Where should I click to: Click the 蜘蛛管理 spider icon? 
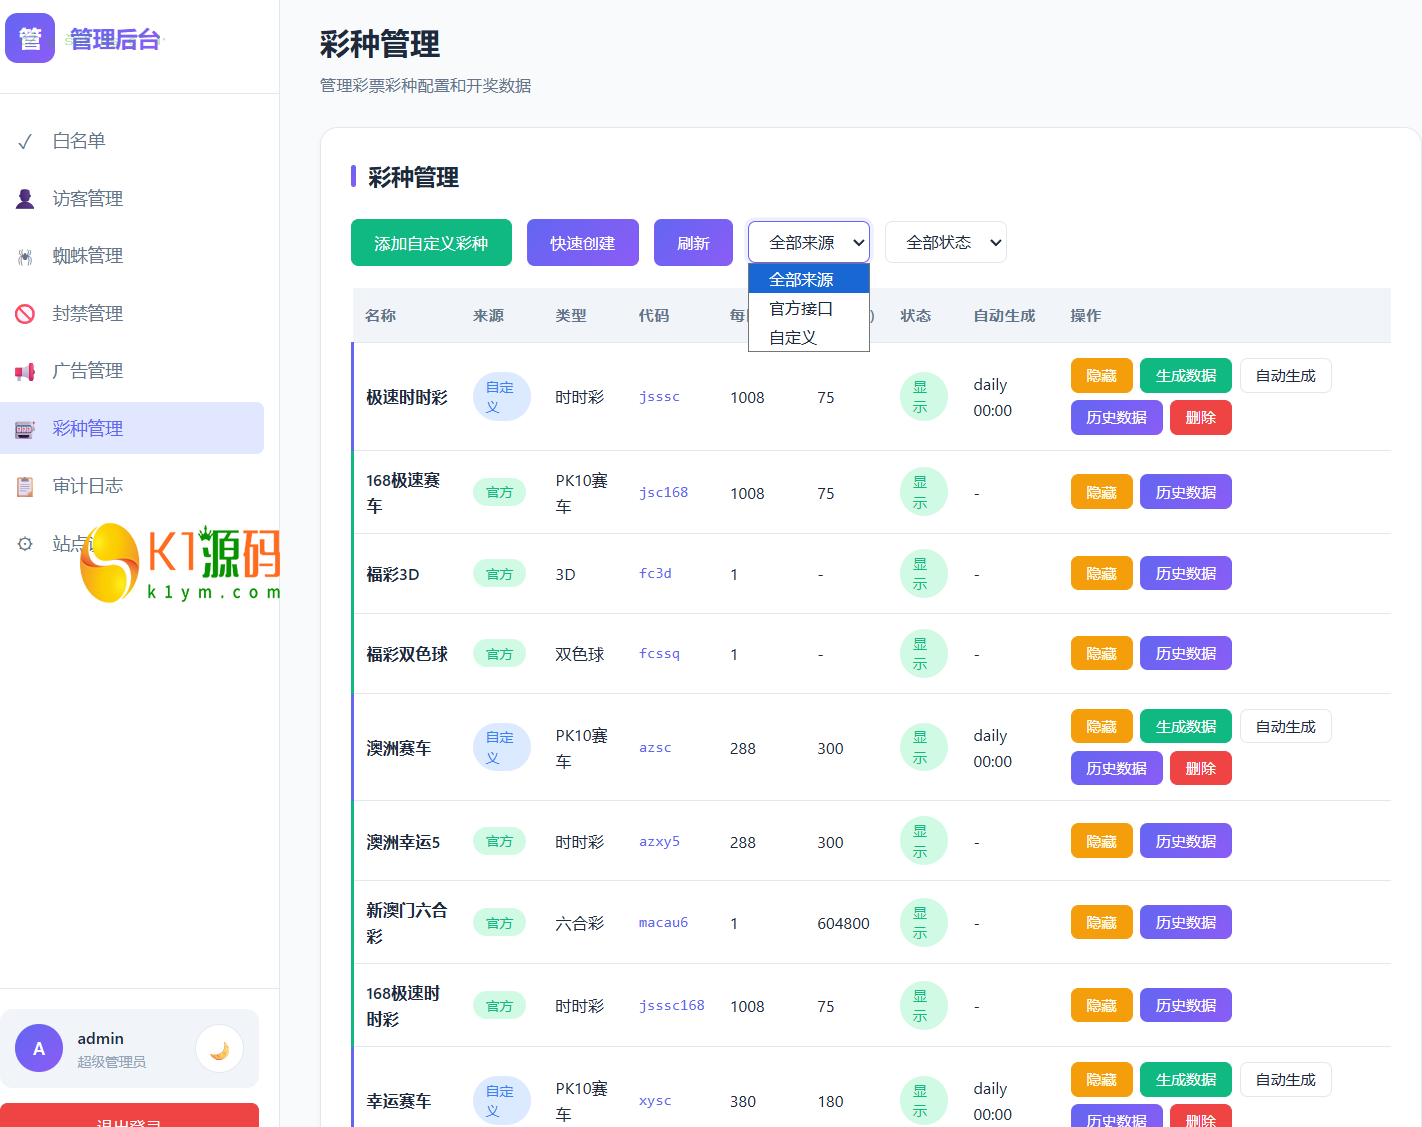25,257
